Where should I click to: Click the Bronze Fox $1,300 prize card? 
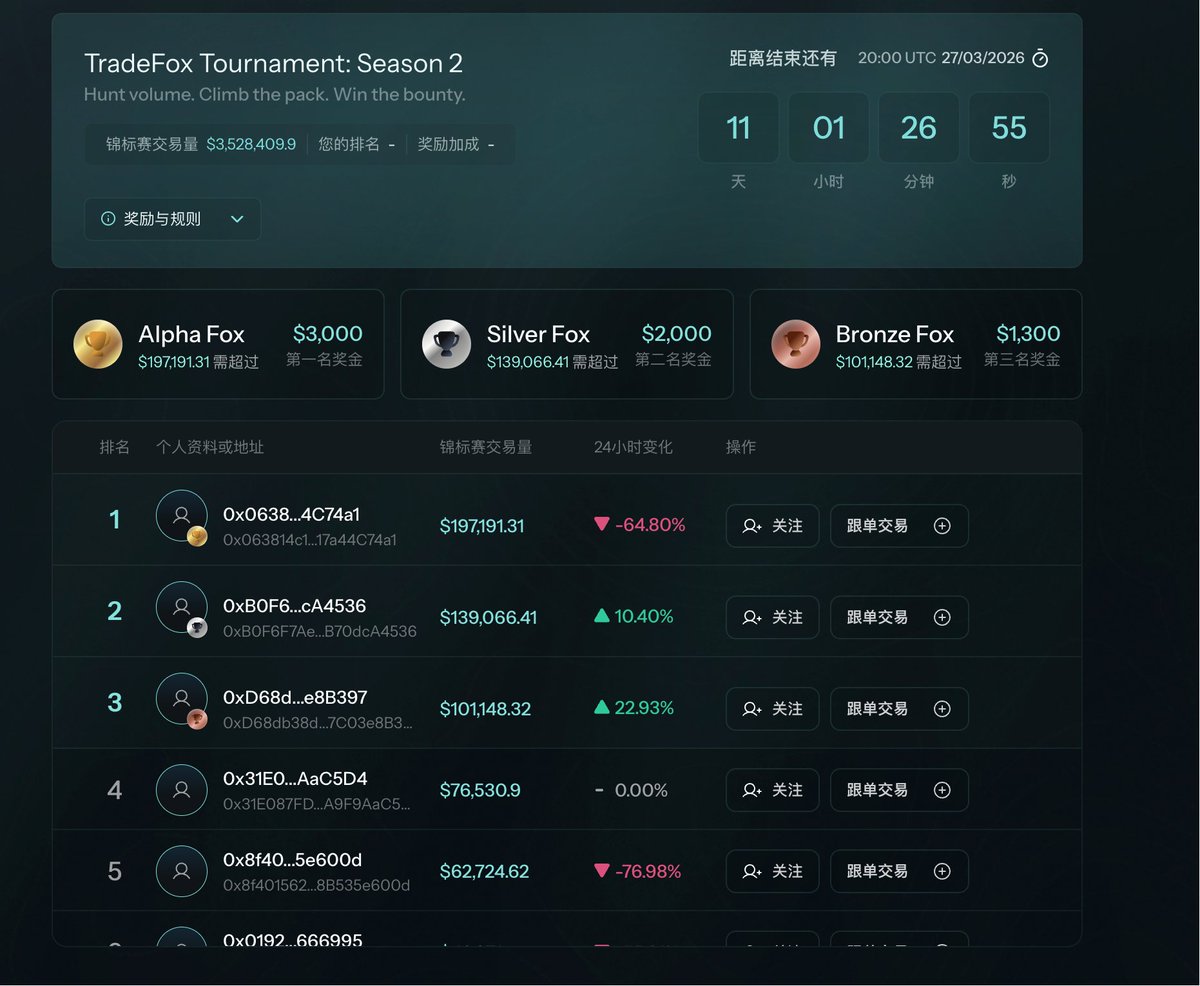pyautogui.click(x=916, y=344)
